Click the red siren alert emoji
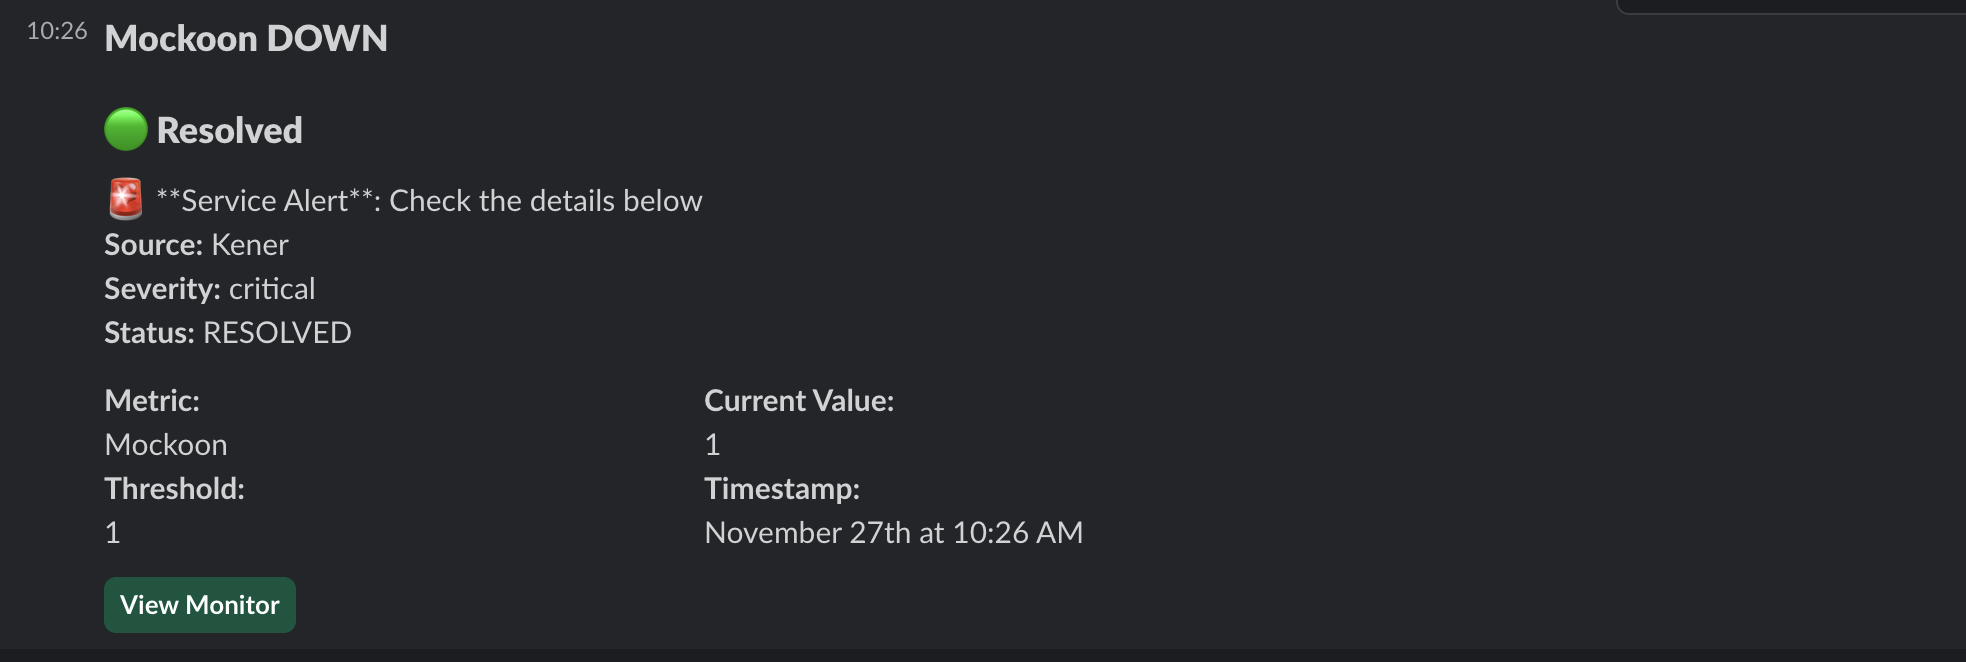 126,199
